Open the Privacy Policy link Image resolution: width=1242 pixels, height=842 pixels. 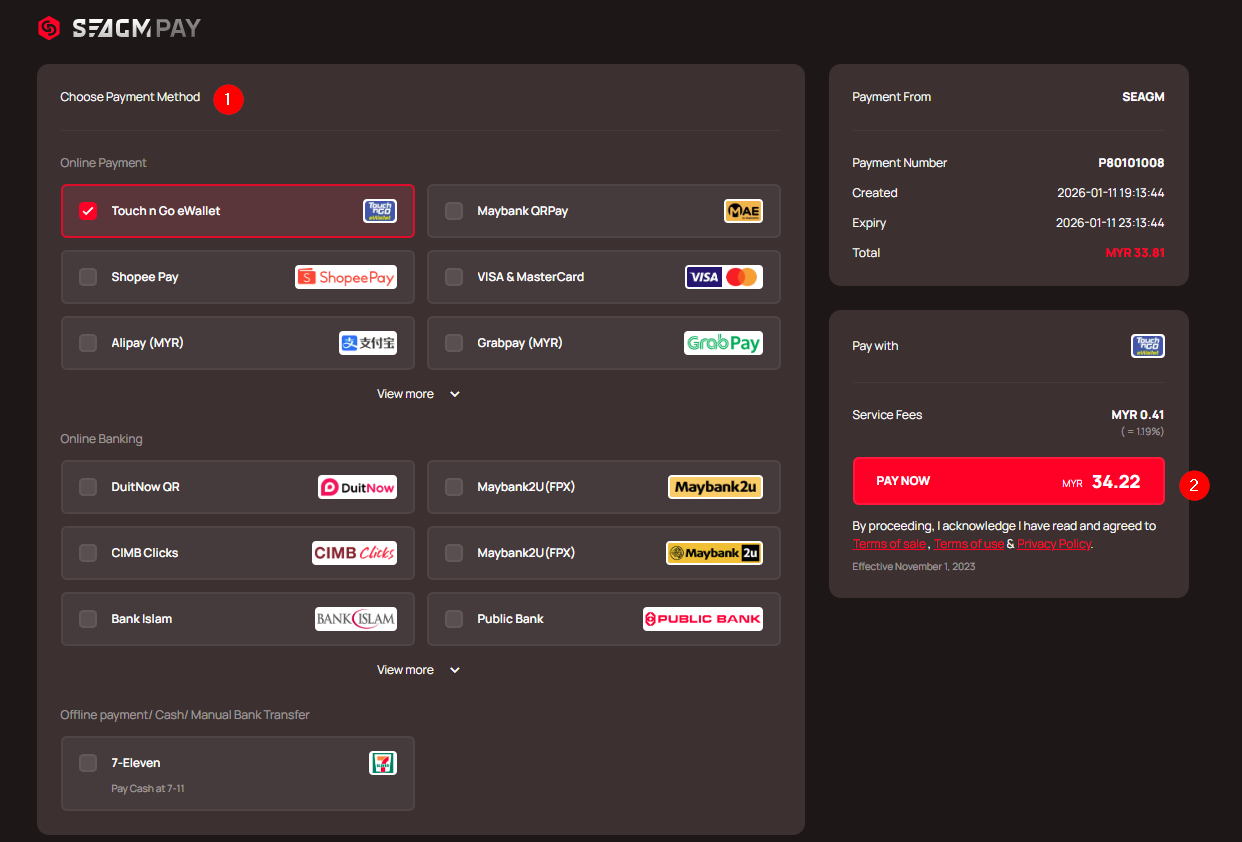(1053, 544)
